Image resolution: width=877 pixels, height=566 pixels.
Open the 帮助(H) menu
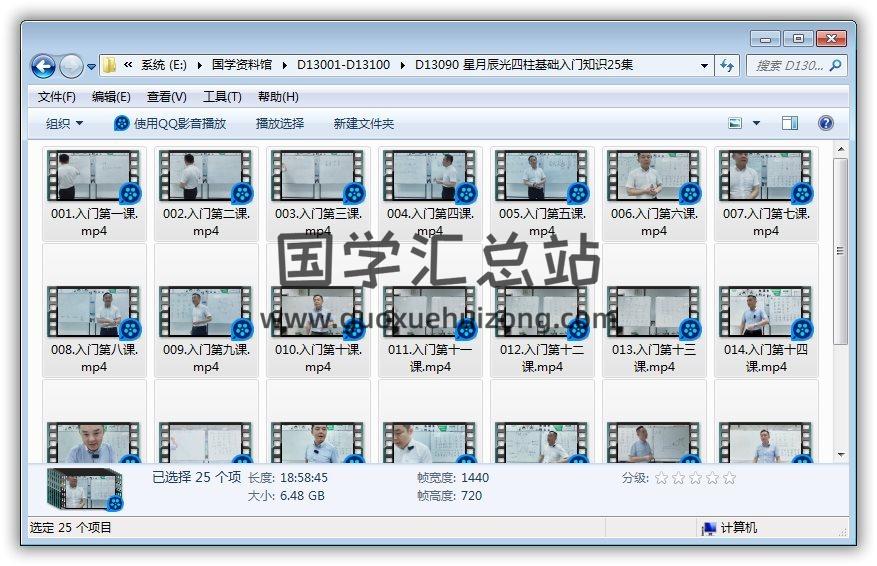pyautogui.click(x=278, y=97)
